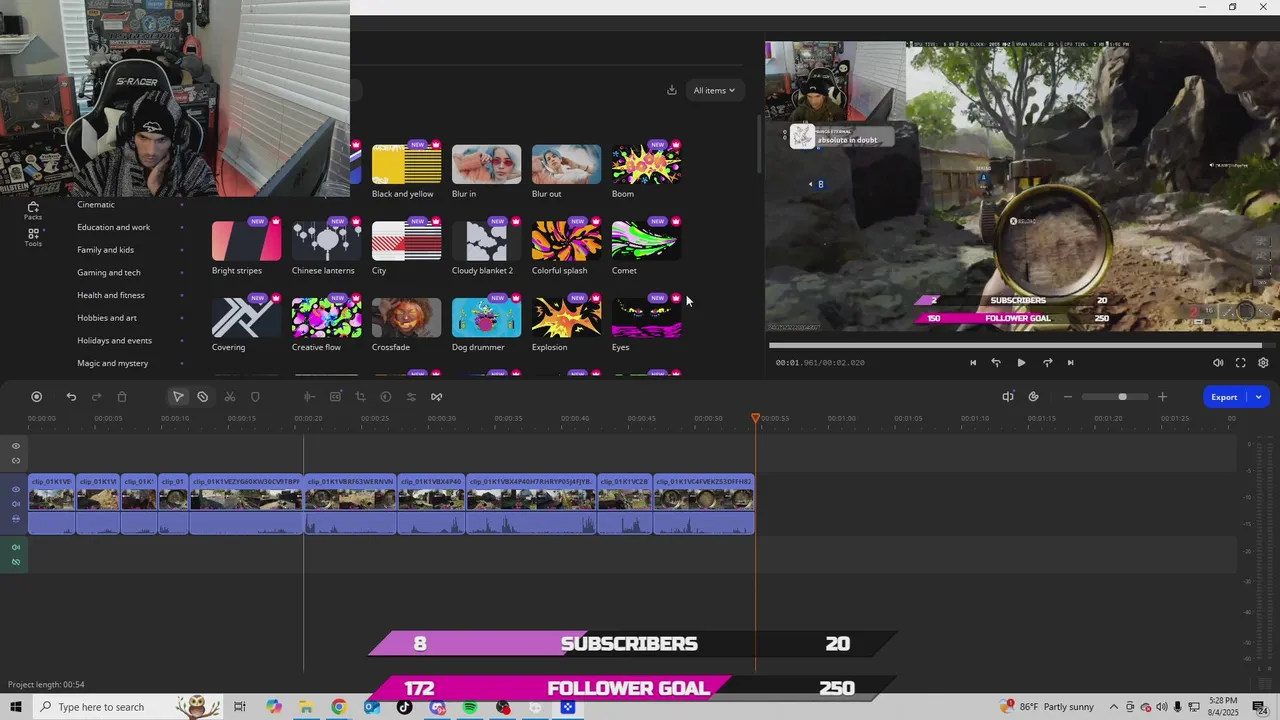Add a marker with shield-shaped icon
1280x720 pixels.
point(255,397)
